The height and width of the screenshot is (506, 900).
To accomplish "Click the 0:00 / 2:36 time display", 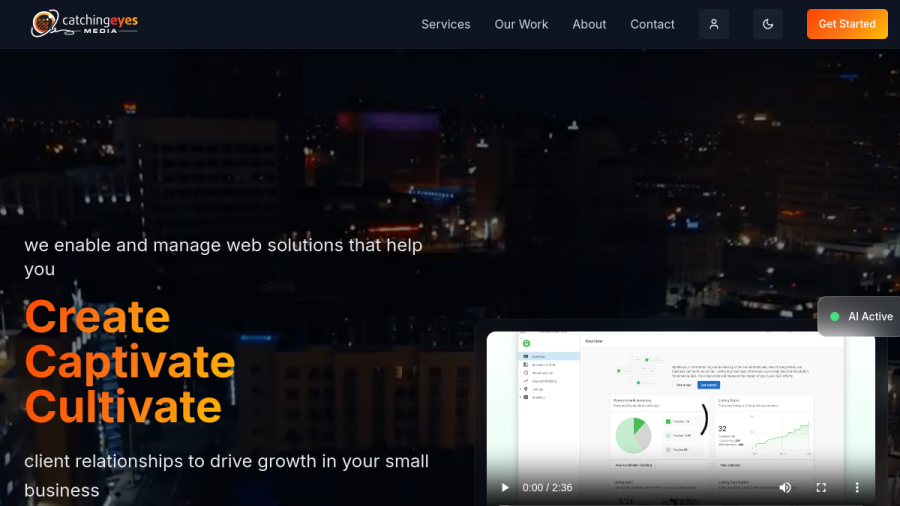I will [547, 488].
